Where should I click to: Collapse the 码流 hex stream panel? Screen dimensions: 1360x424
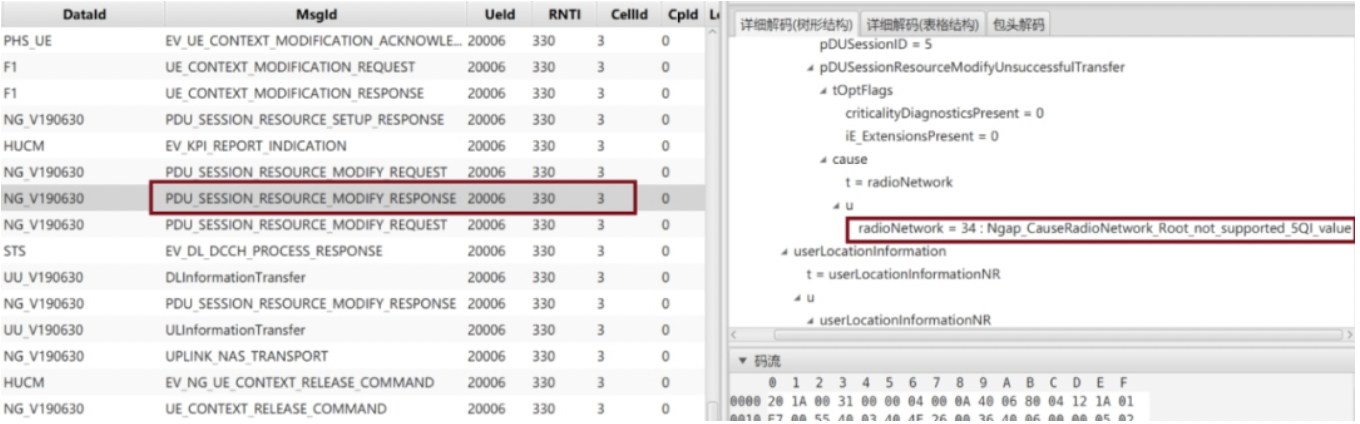pyautogui.click(x=741, y=360)
